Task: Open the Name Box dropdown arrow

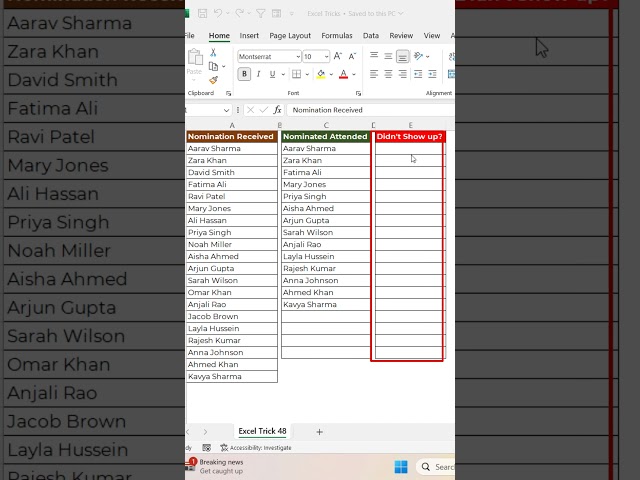Action: tap(226, 110)
